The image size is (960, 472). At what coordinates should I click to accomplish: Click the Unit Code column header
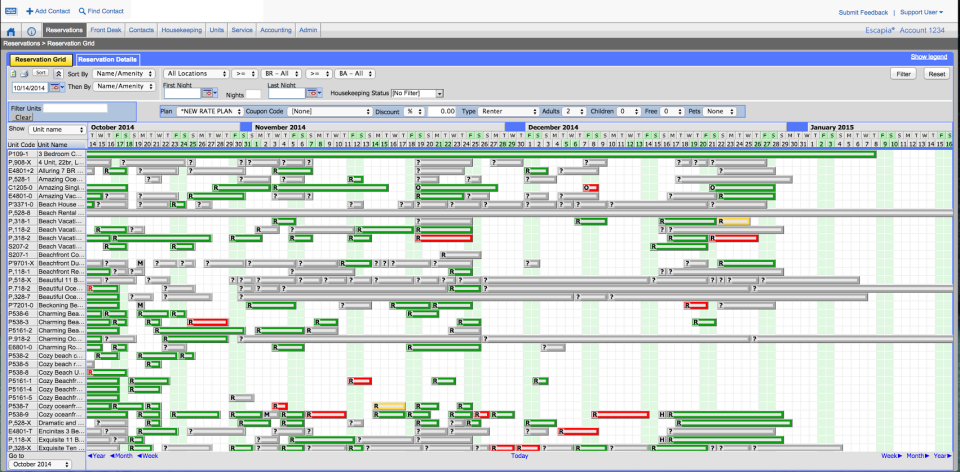(21, 144)
